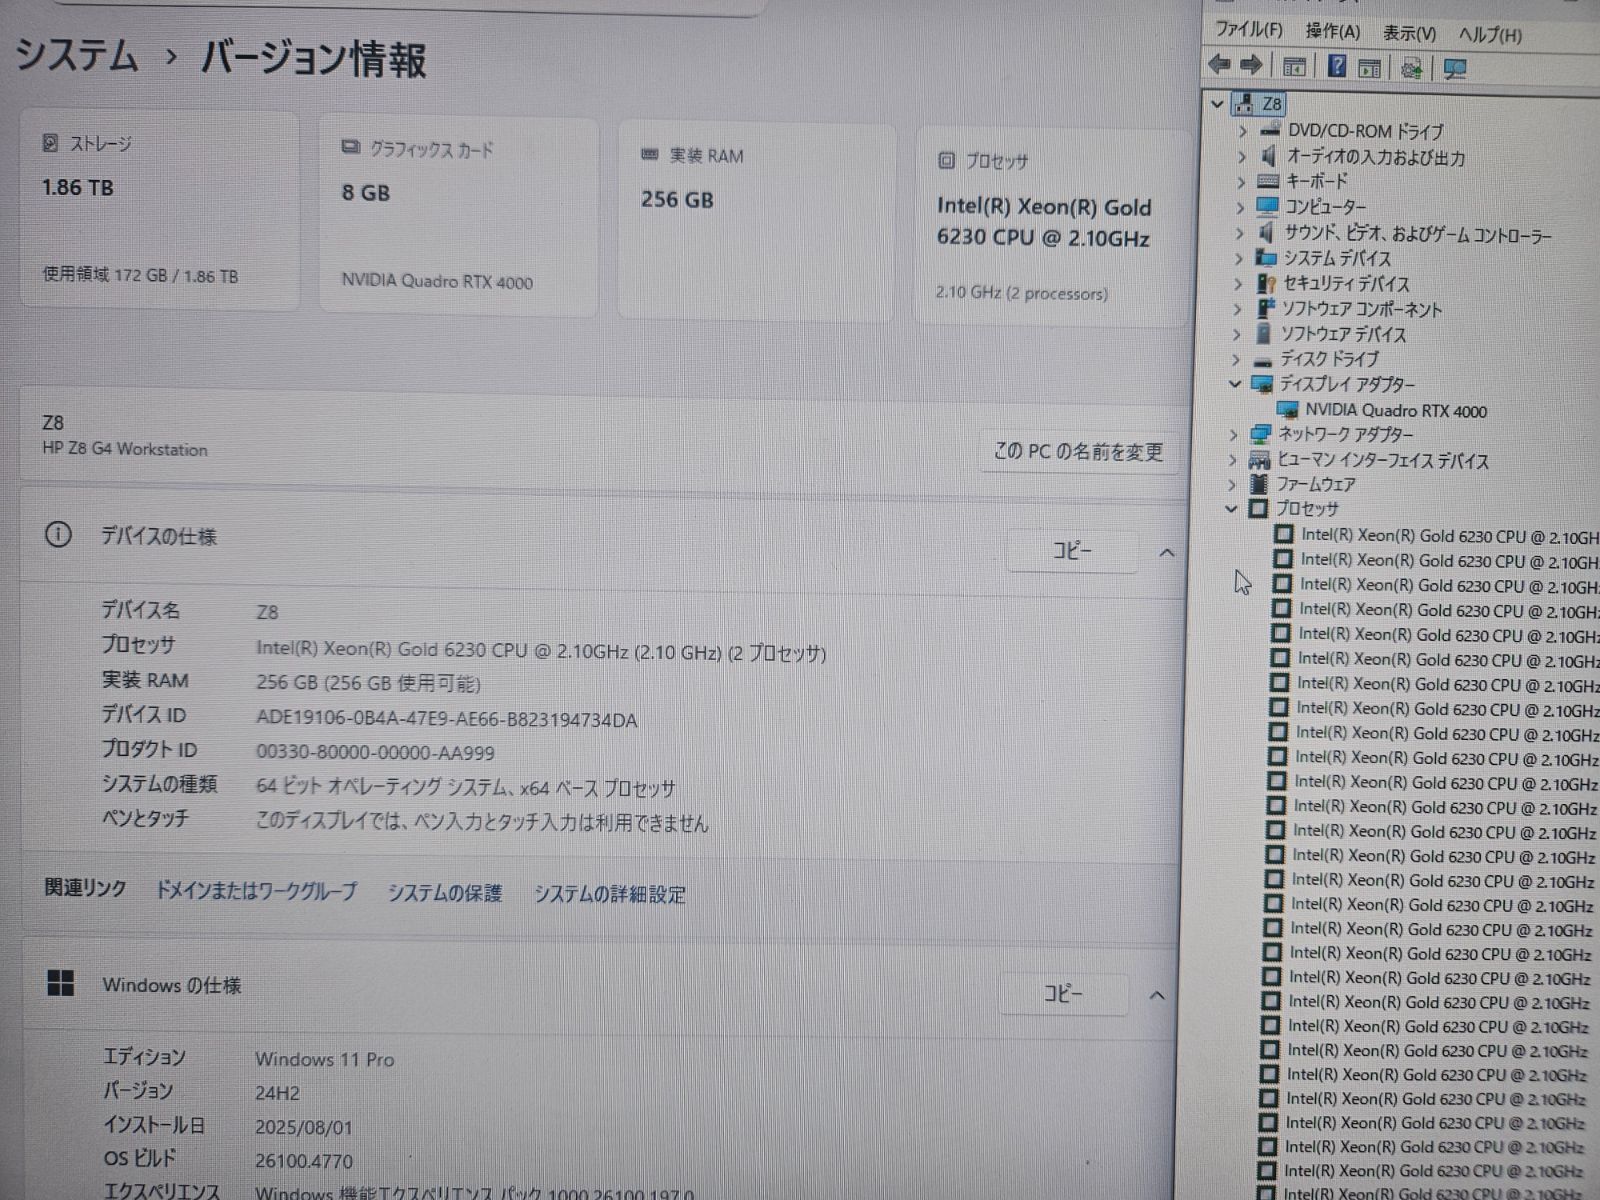Viewport: 1600px width, 1200px height.
Task: Expand the キーボード tree node
Action: tap(1241, 182)
